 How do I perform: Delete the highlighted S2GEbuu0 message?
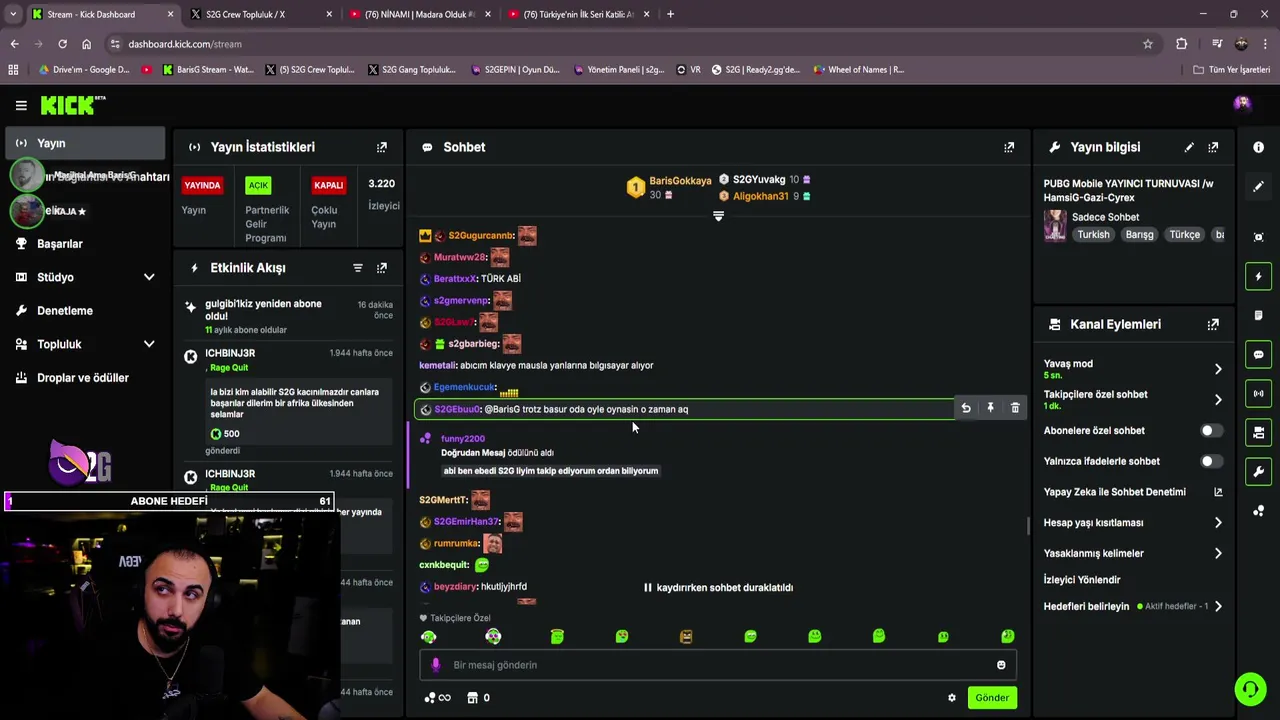(1015, 408)
